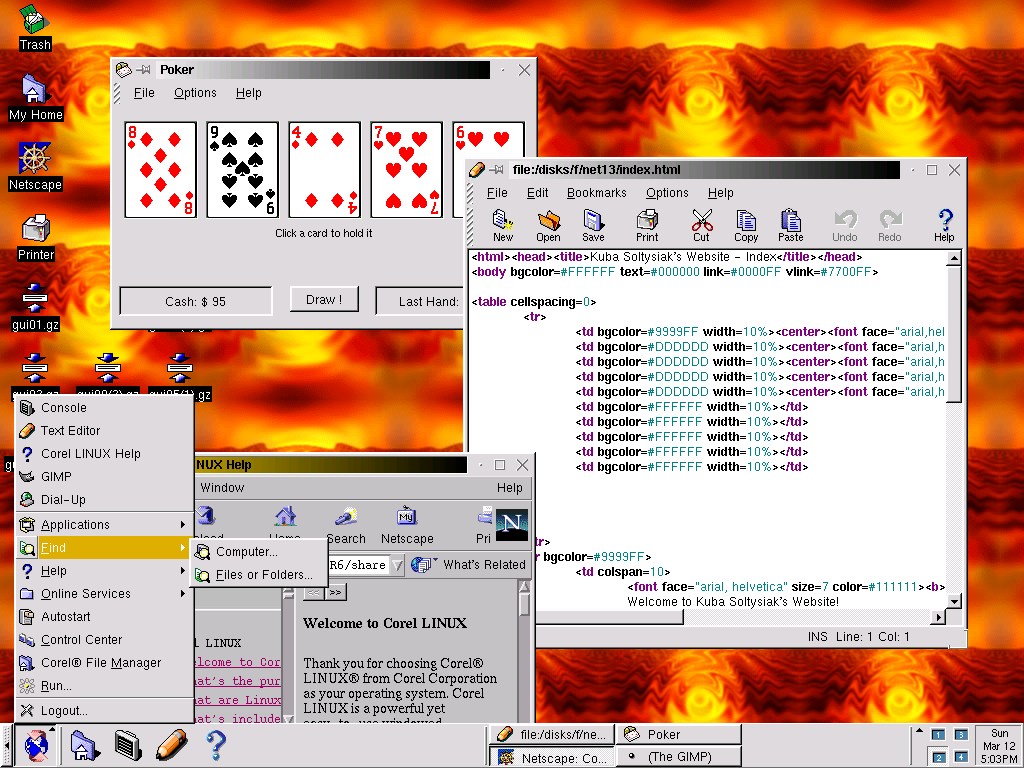The height and width of the screenshot is (768, 1024).
Task: Open the Options menu in Poker
Action: [195, 93]
